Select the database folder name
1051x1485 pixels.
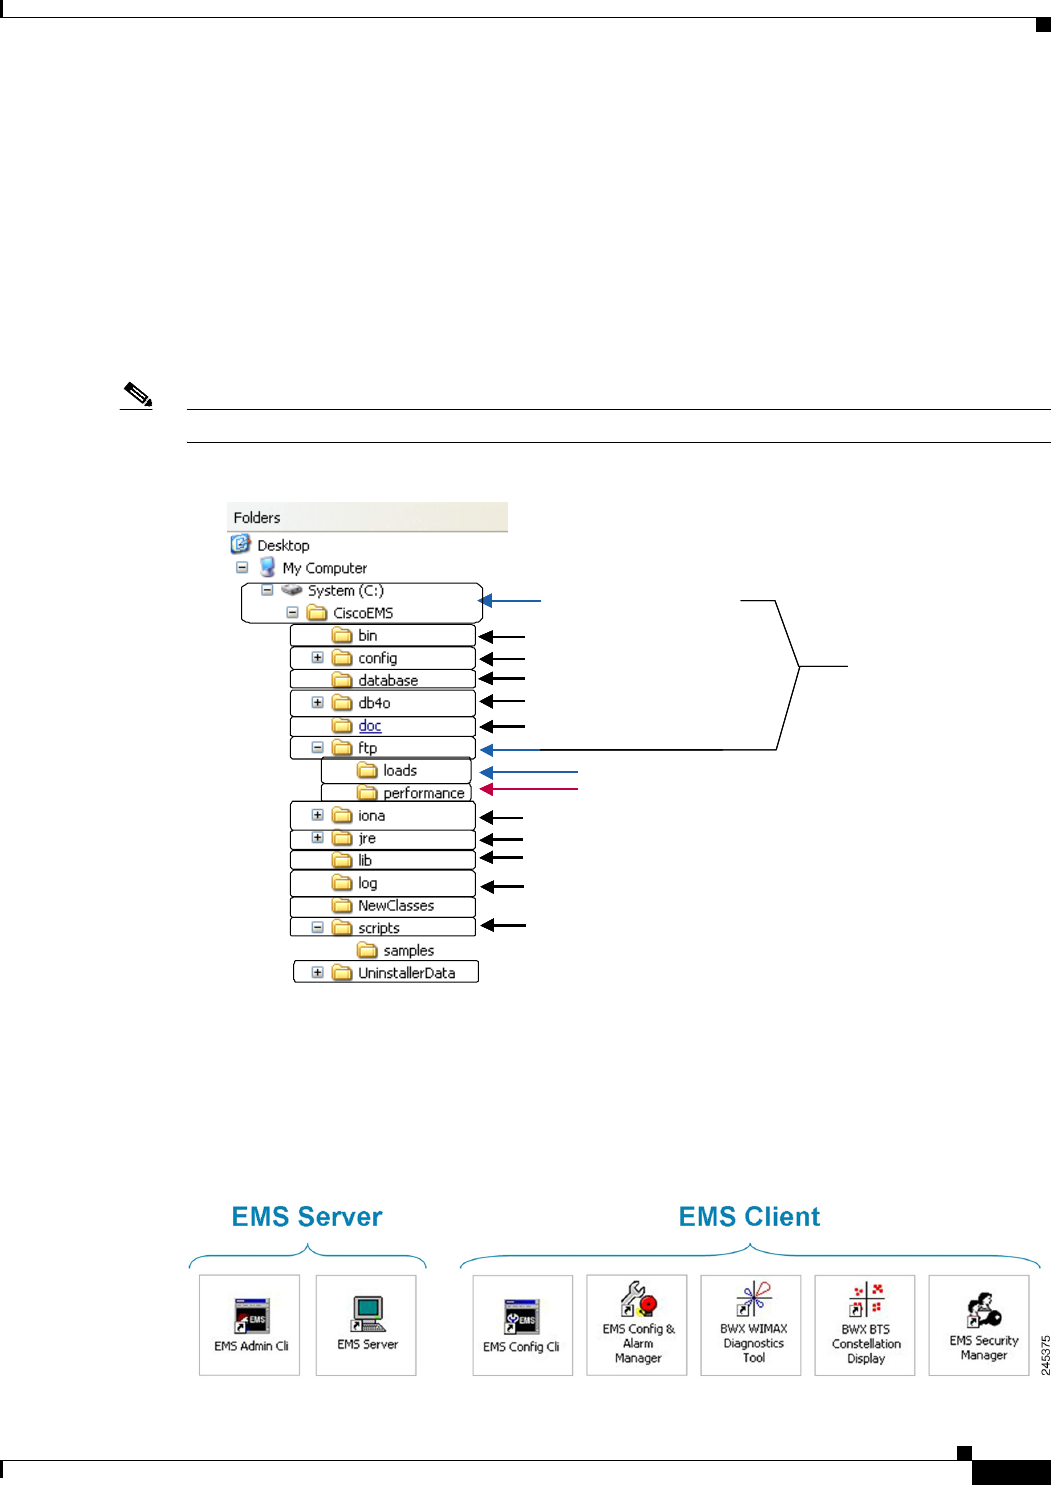coord(388,681)
